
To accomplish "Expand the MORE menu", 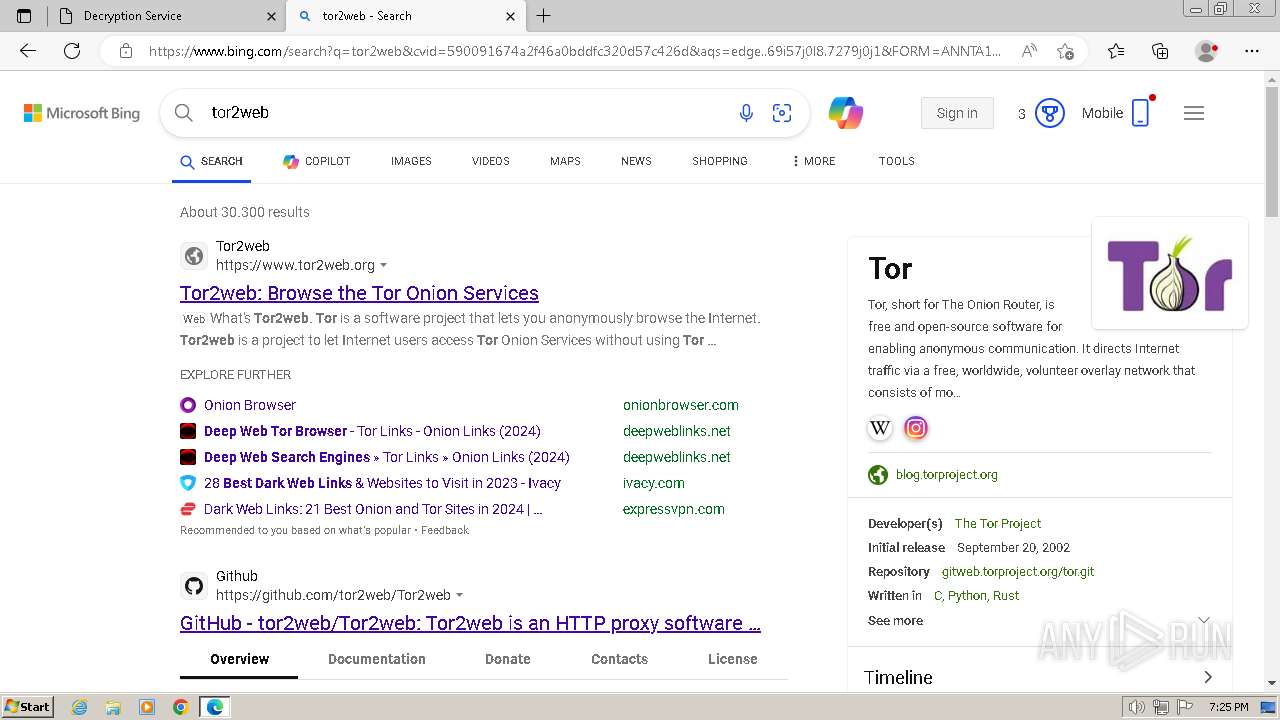I will pyautogui.click(x=813, y=161).
